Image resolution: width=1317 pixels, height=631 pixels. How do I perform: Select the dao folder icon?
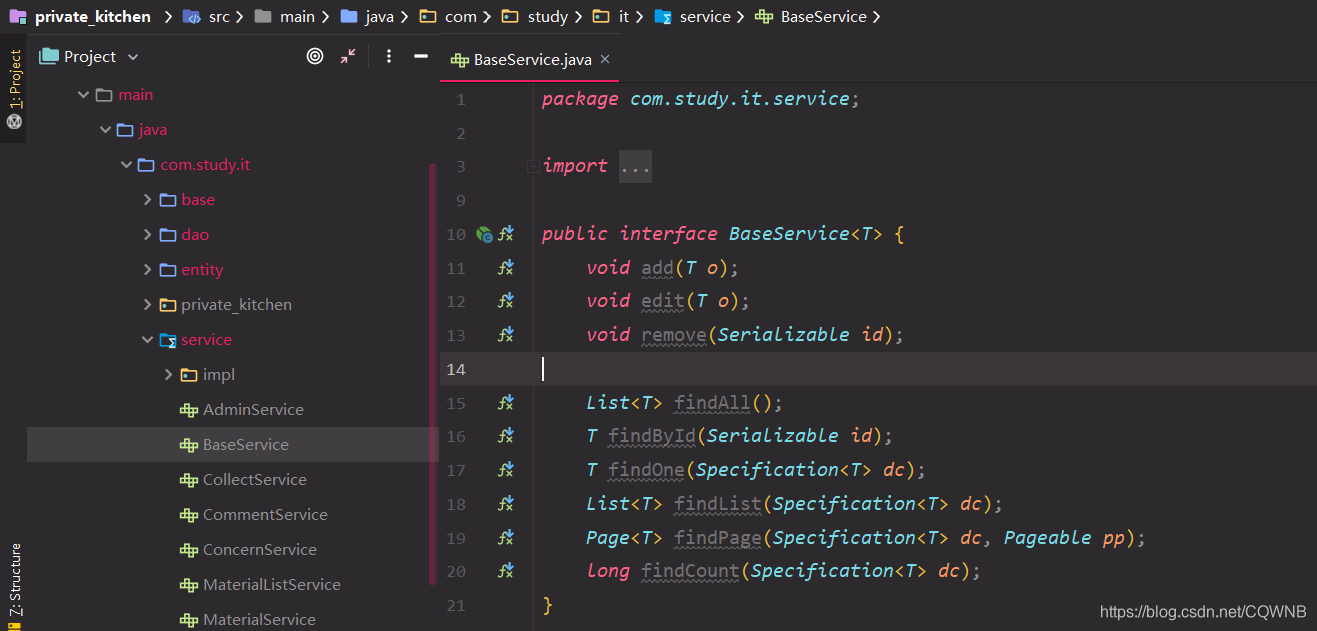[x=168, y=235]
